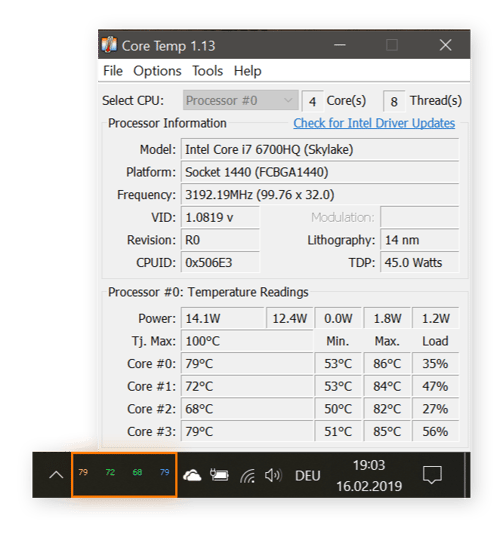Click the core count box showing 4
The image size is (500, 534).
point(312,101)
